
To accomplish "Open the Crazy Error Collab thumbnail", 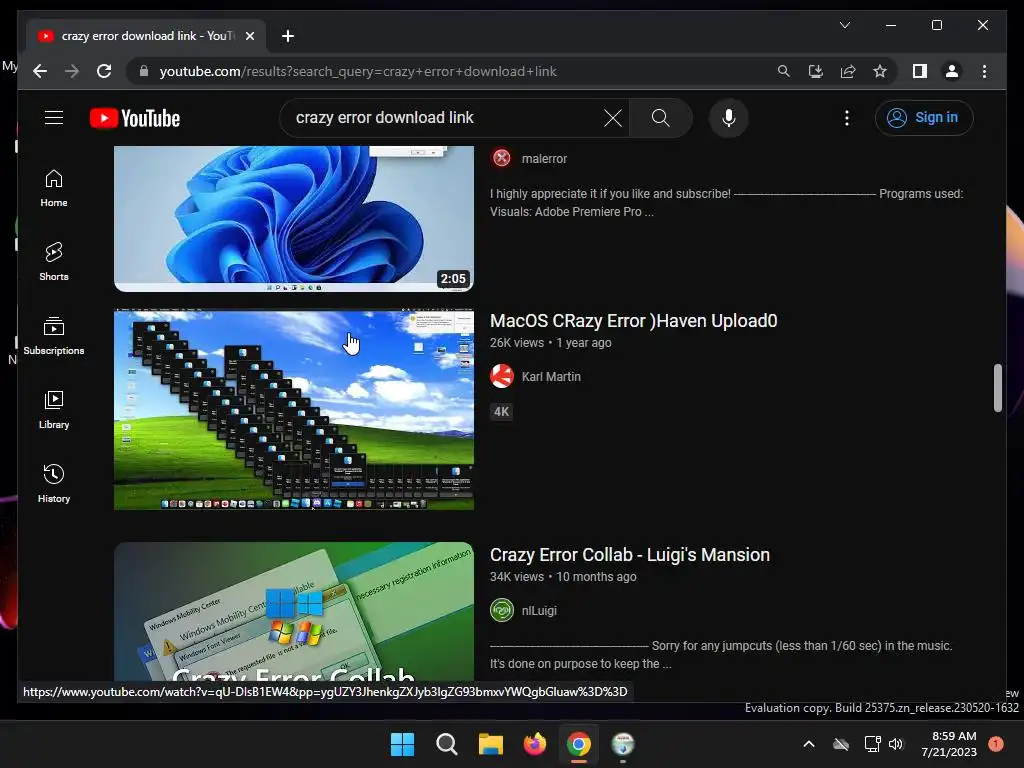I will [294, 611].
